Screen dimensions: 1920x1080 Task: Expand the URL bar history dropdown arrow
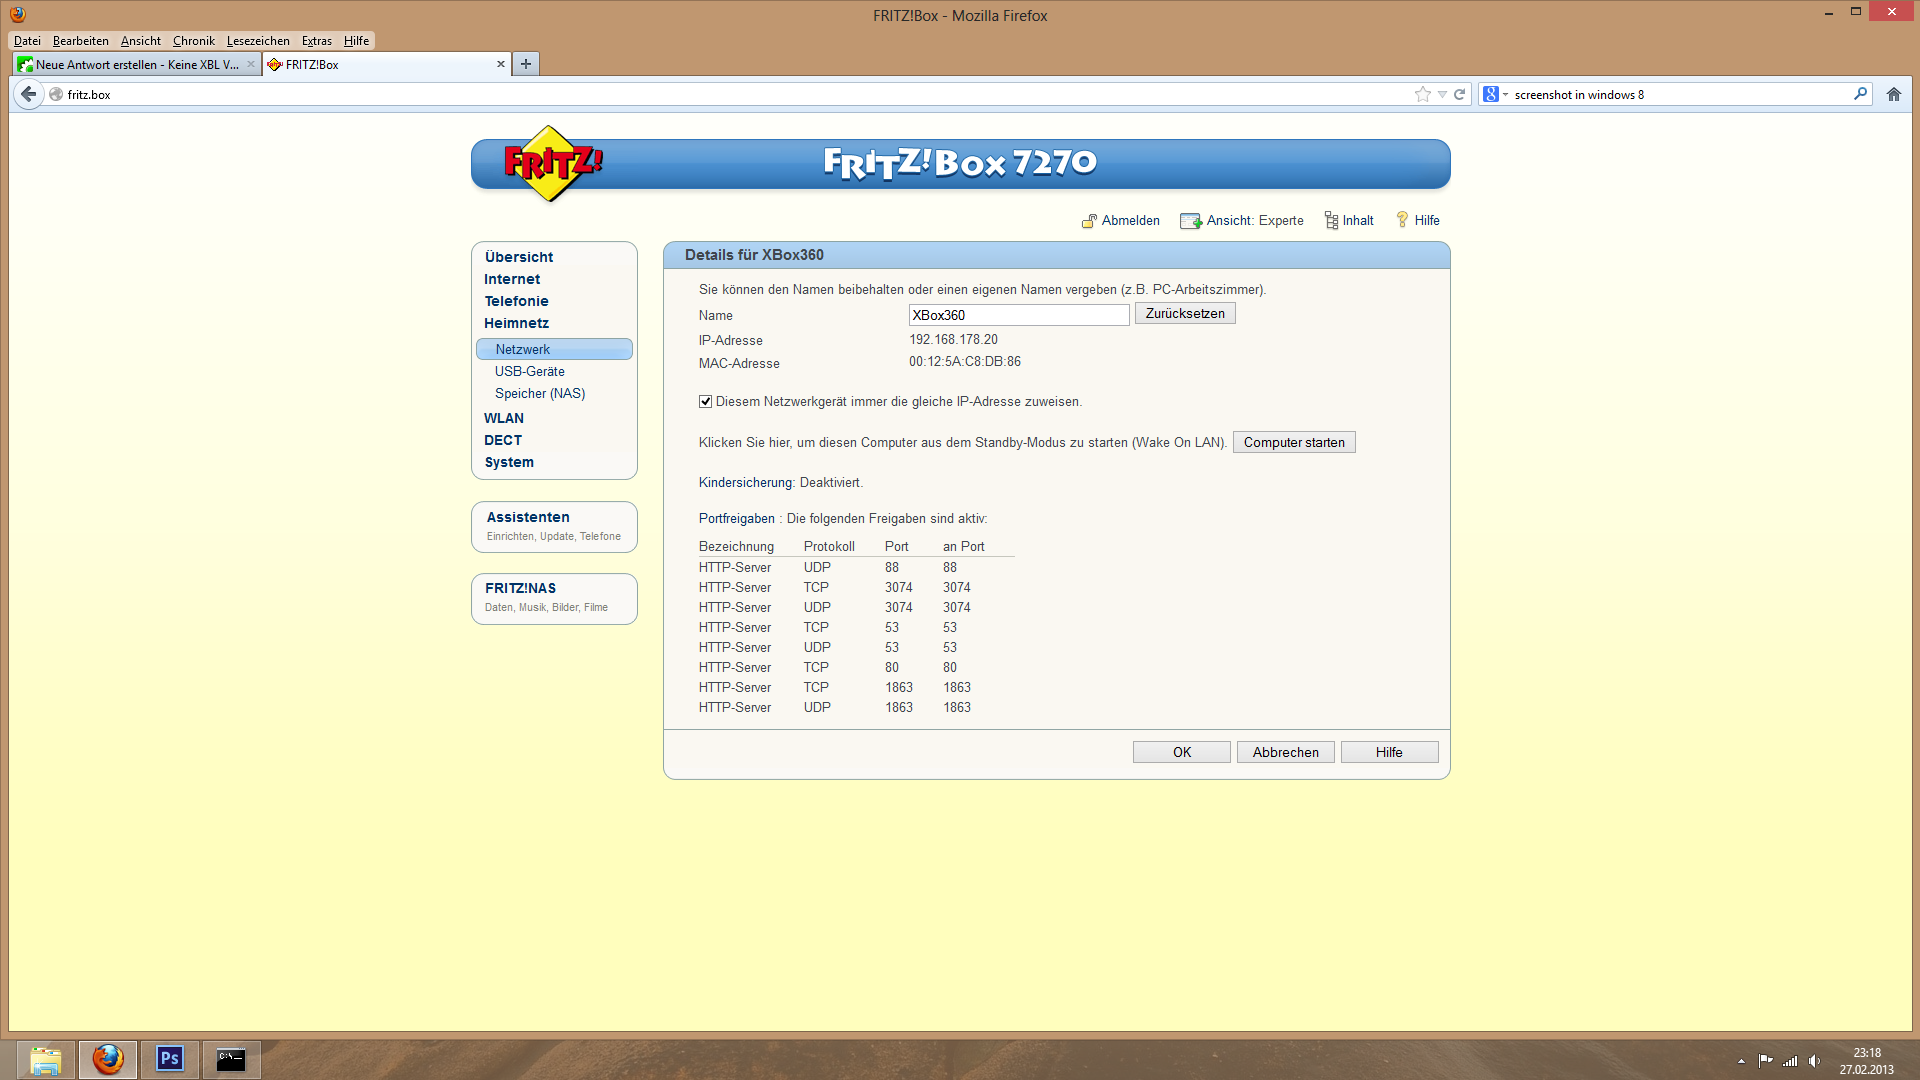click(1442, 94)
